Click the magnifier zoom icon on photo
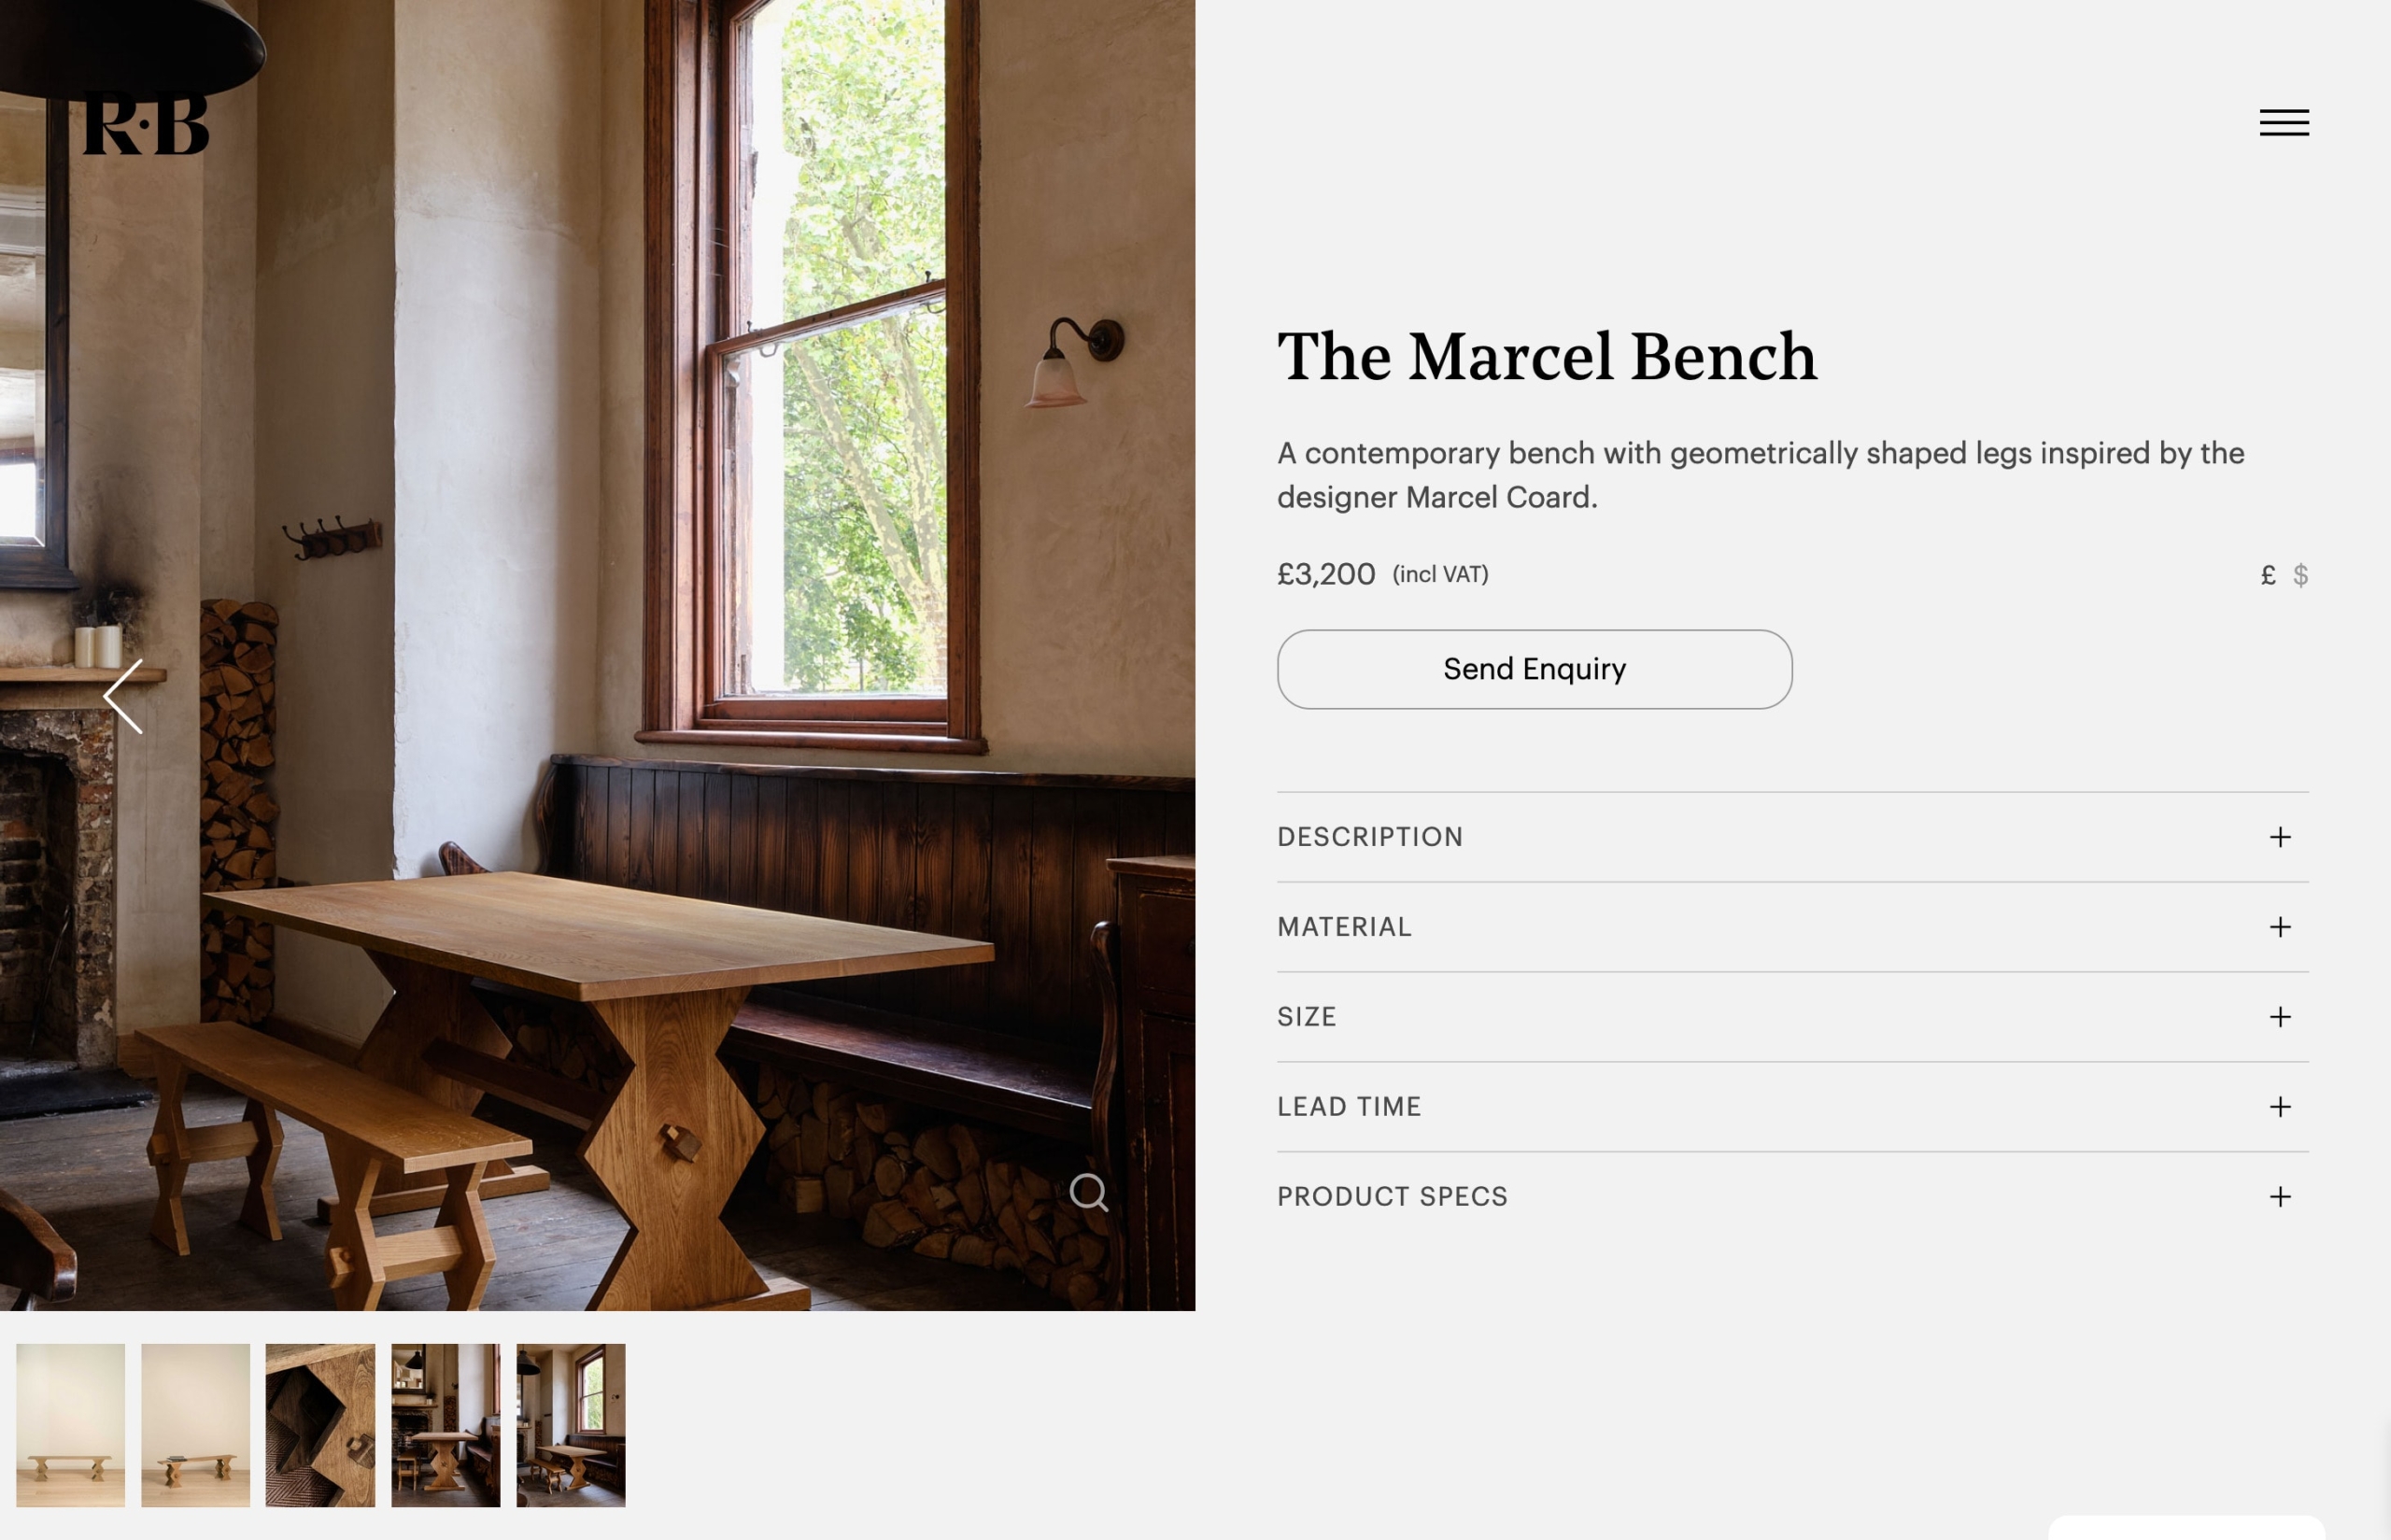This screenshot has height=1540, width=2391. 1088,1192
